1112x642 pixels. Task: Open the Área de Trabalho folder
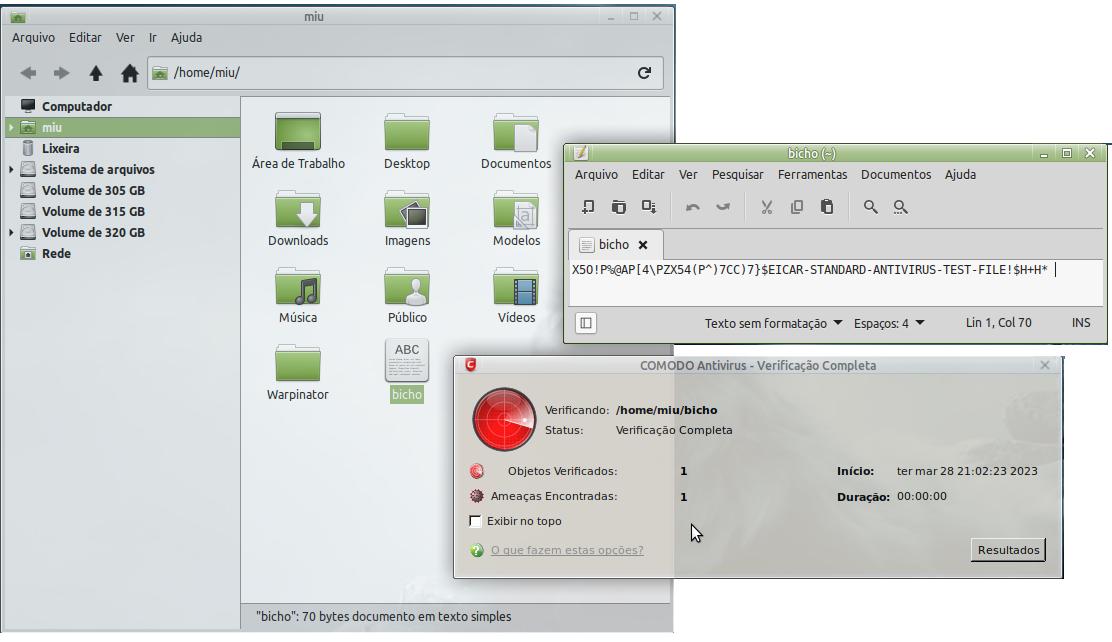298,140
